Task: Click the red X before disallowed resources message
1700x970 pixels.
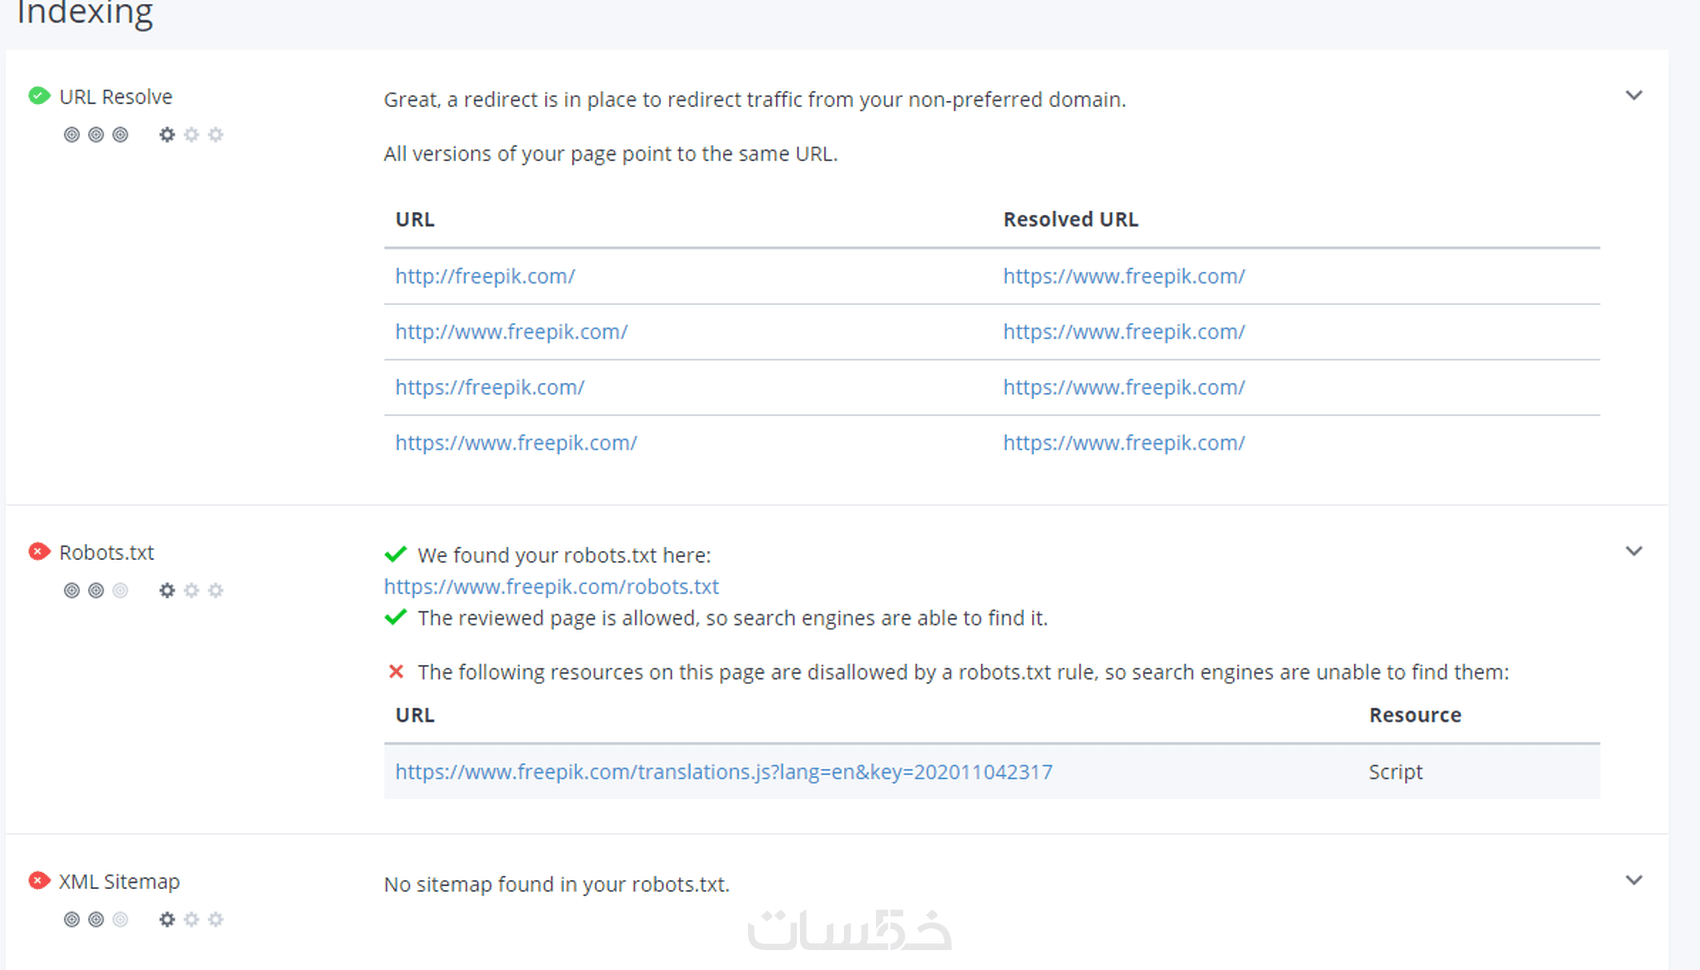Action: pyautogui.click(x=396, y=672)
